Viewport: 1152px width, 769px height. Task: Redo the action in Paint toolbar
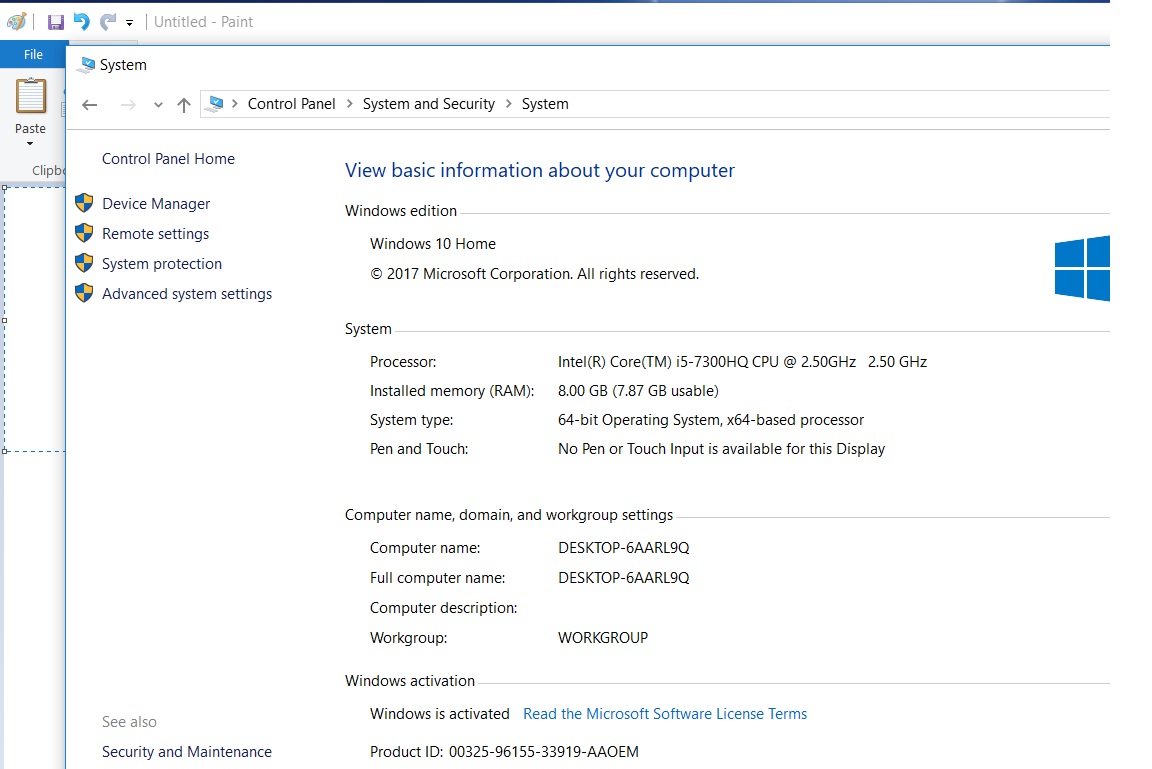[x=108, y=22]
